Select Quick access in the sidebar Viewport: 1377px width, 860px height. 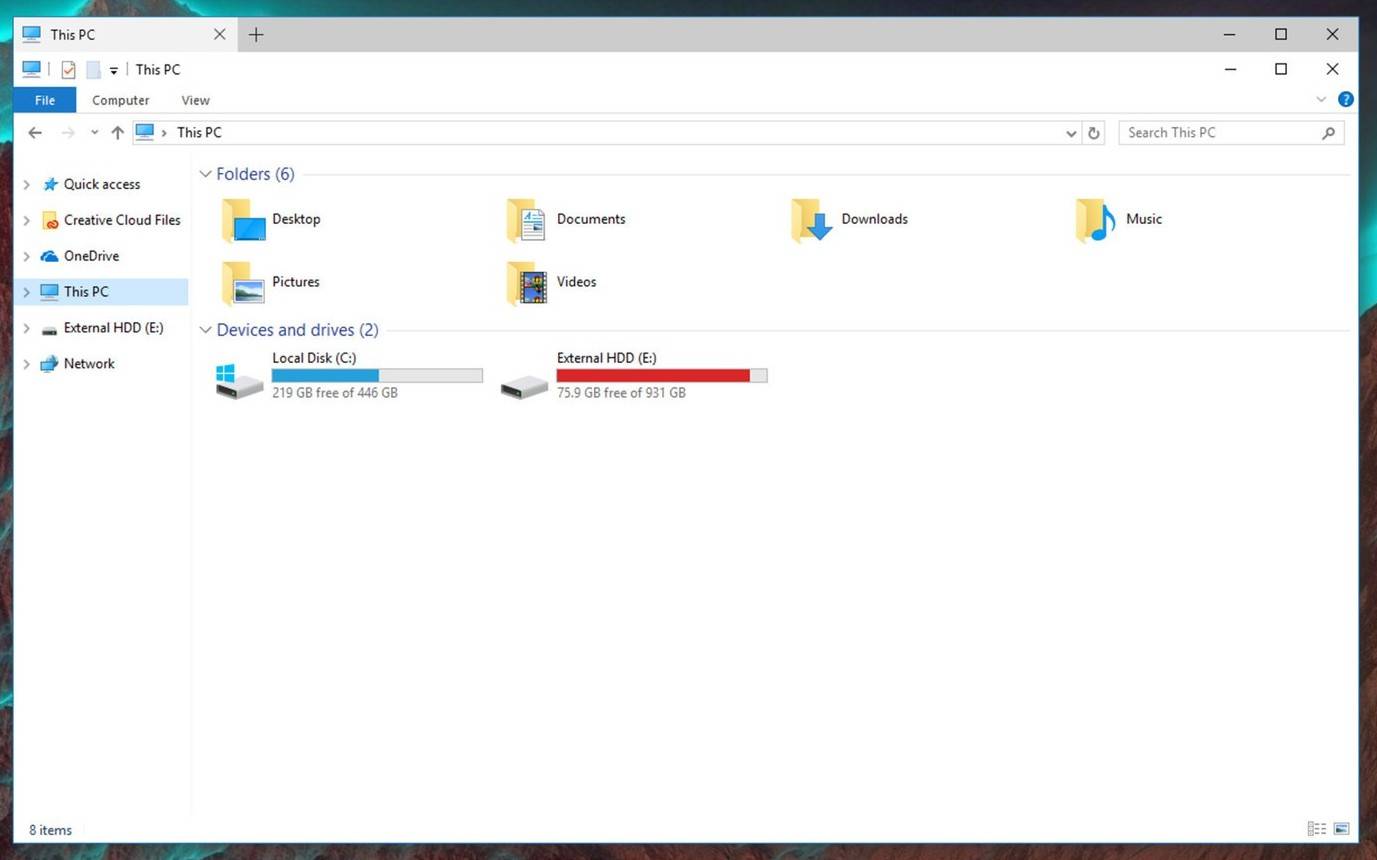point(101,184)
